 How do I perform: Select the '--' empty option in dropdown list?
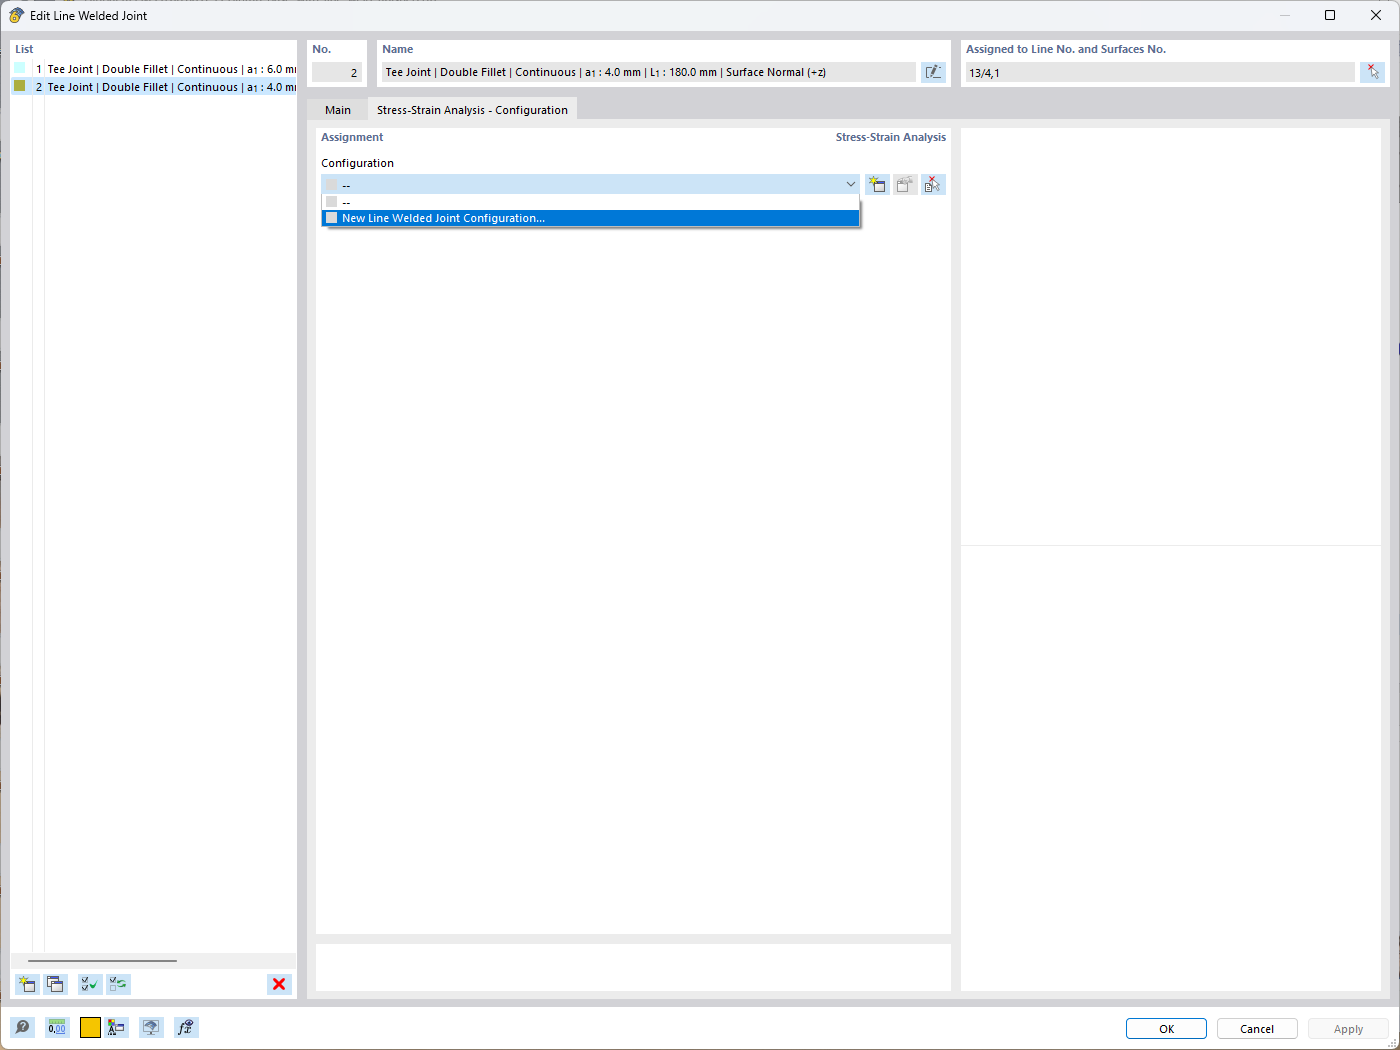590,202
